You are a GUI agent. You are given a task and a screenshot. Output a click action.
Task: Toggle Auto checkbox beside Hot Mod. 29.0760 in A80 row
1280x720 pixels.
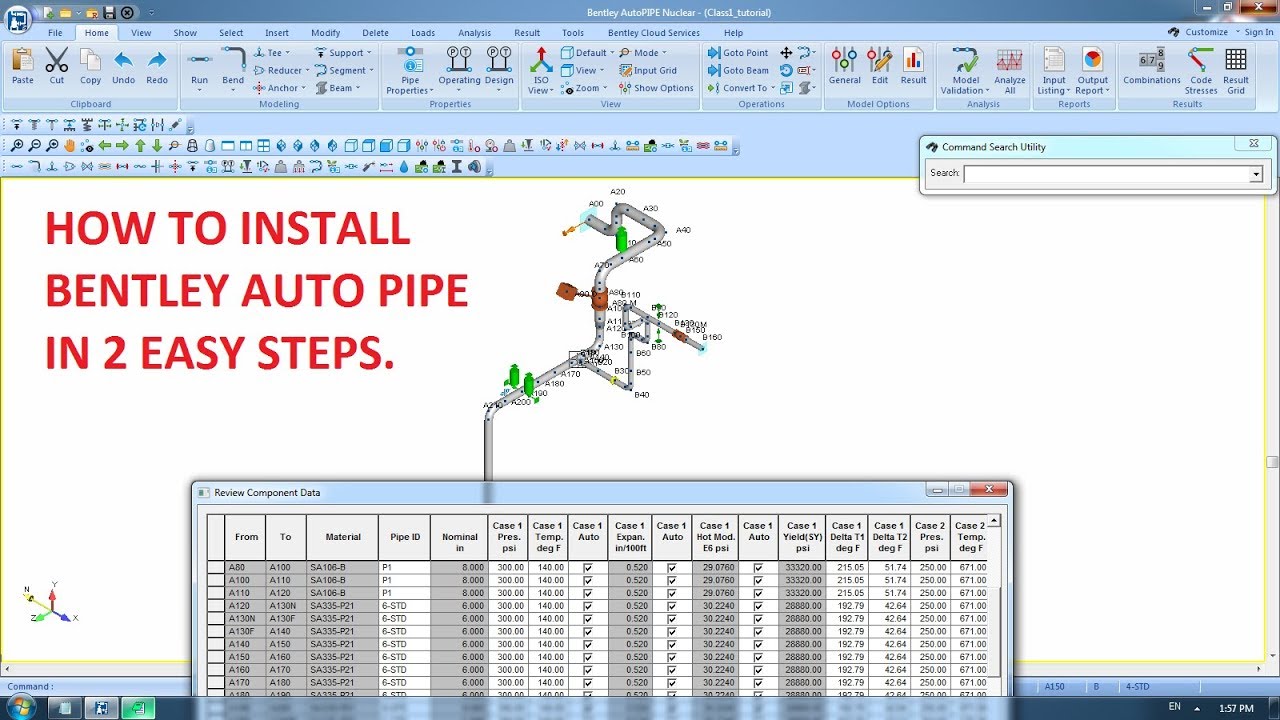click(759, 567)
